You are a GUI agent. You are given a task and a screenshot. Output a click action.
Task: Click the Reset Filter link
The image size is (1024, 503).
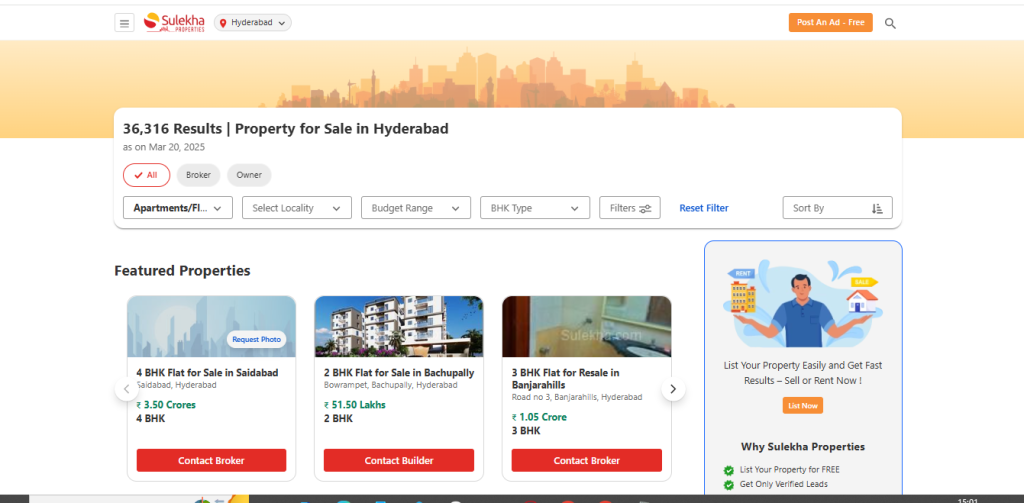pyautogui.click(x=703, y=208)
